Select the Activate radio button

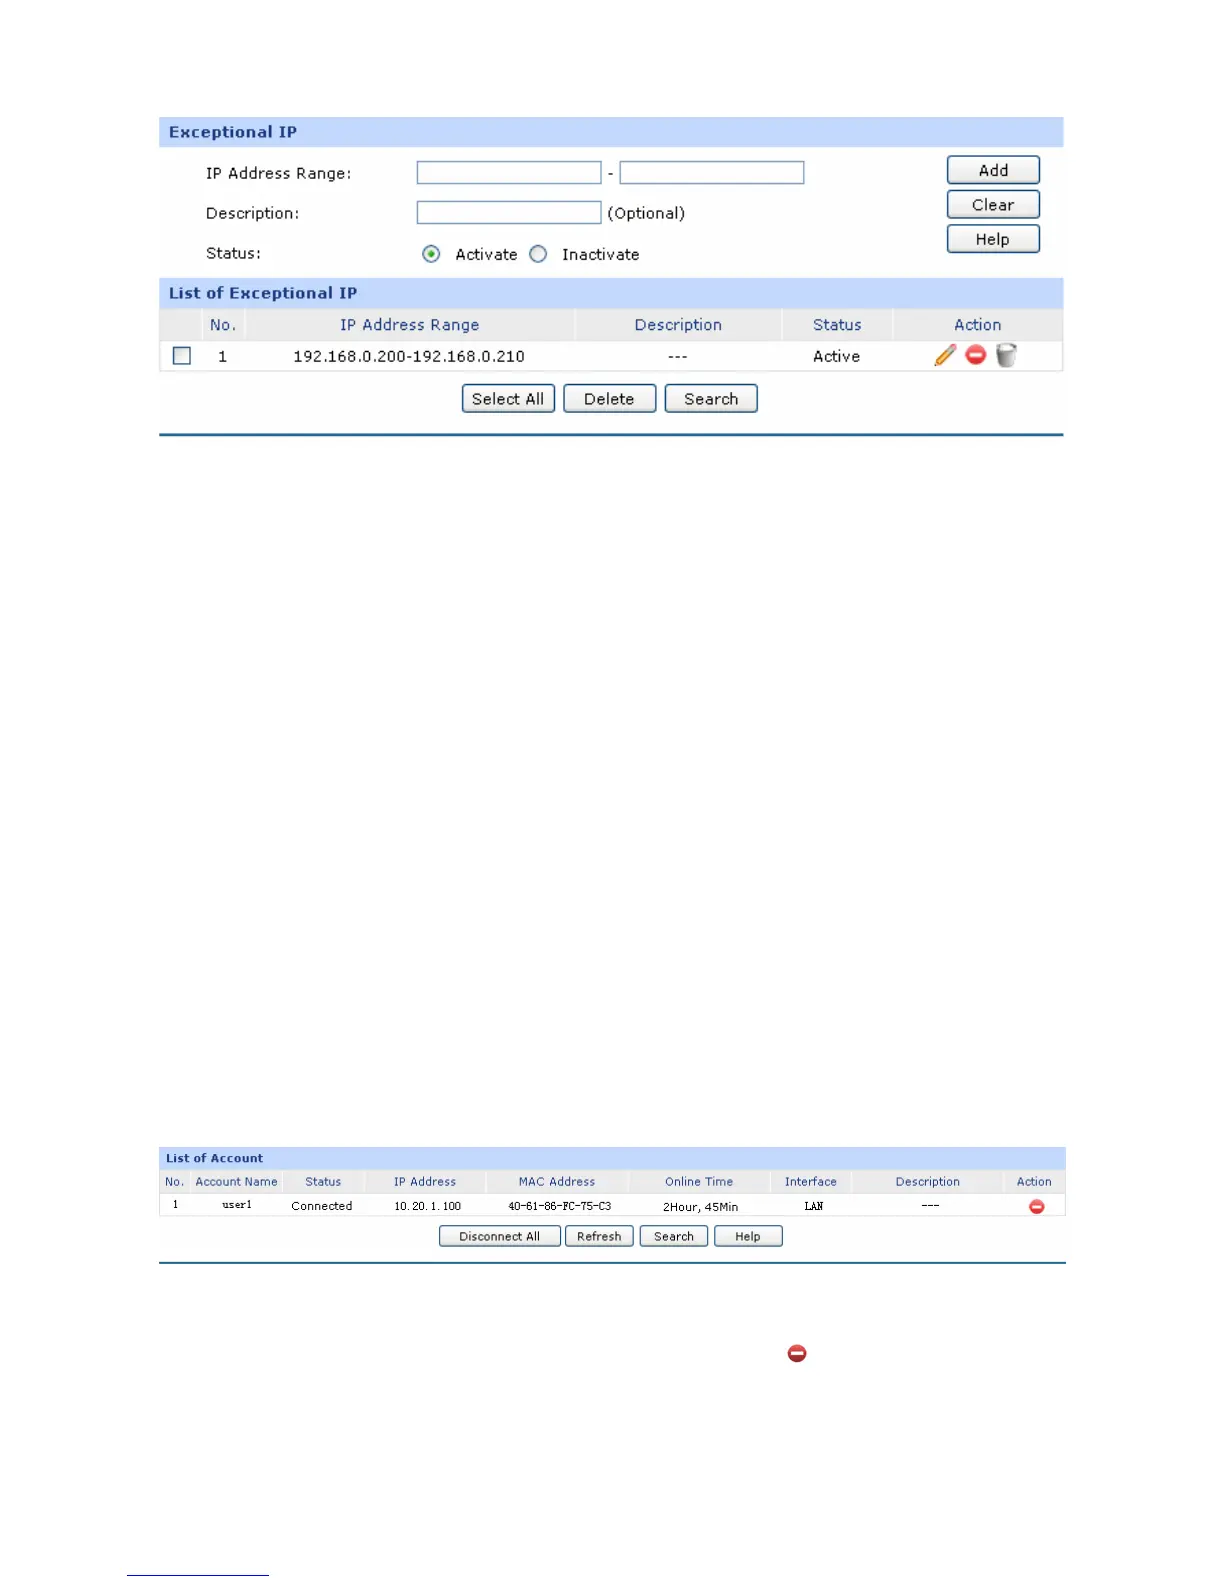[x=431, y=254]
